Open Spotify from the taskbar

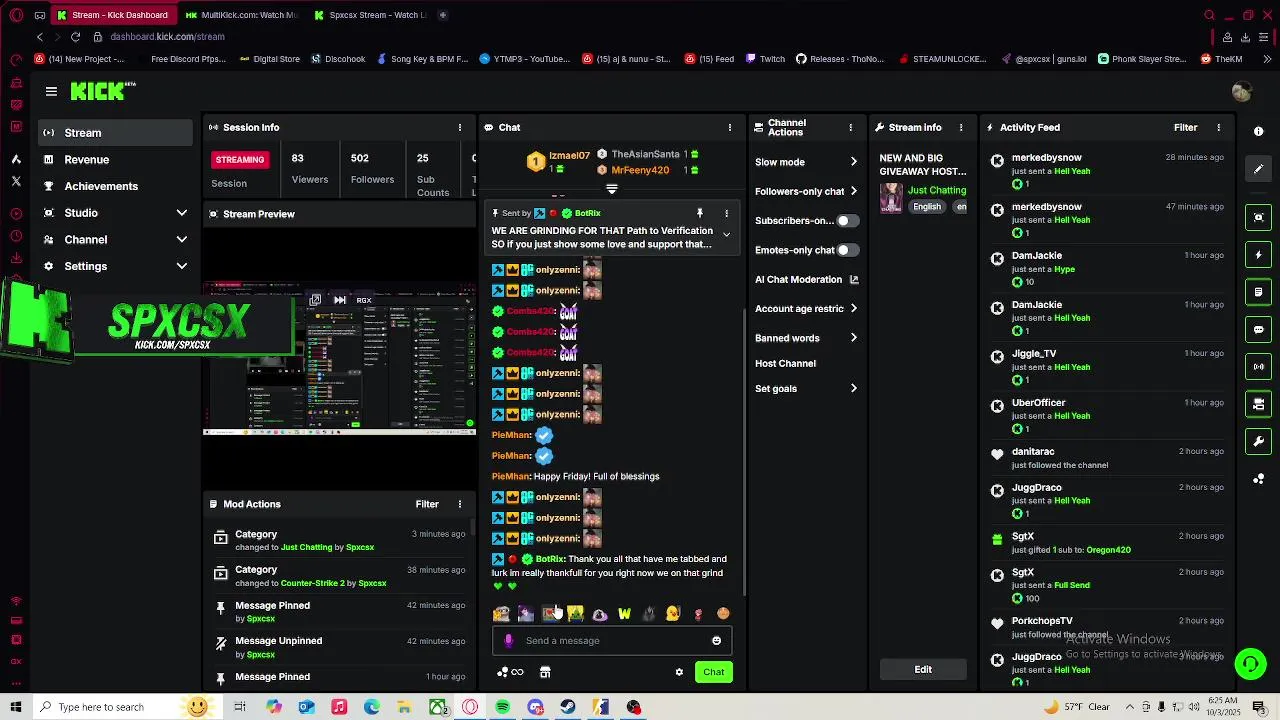pos(503,707)
